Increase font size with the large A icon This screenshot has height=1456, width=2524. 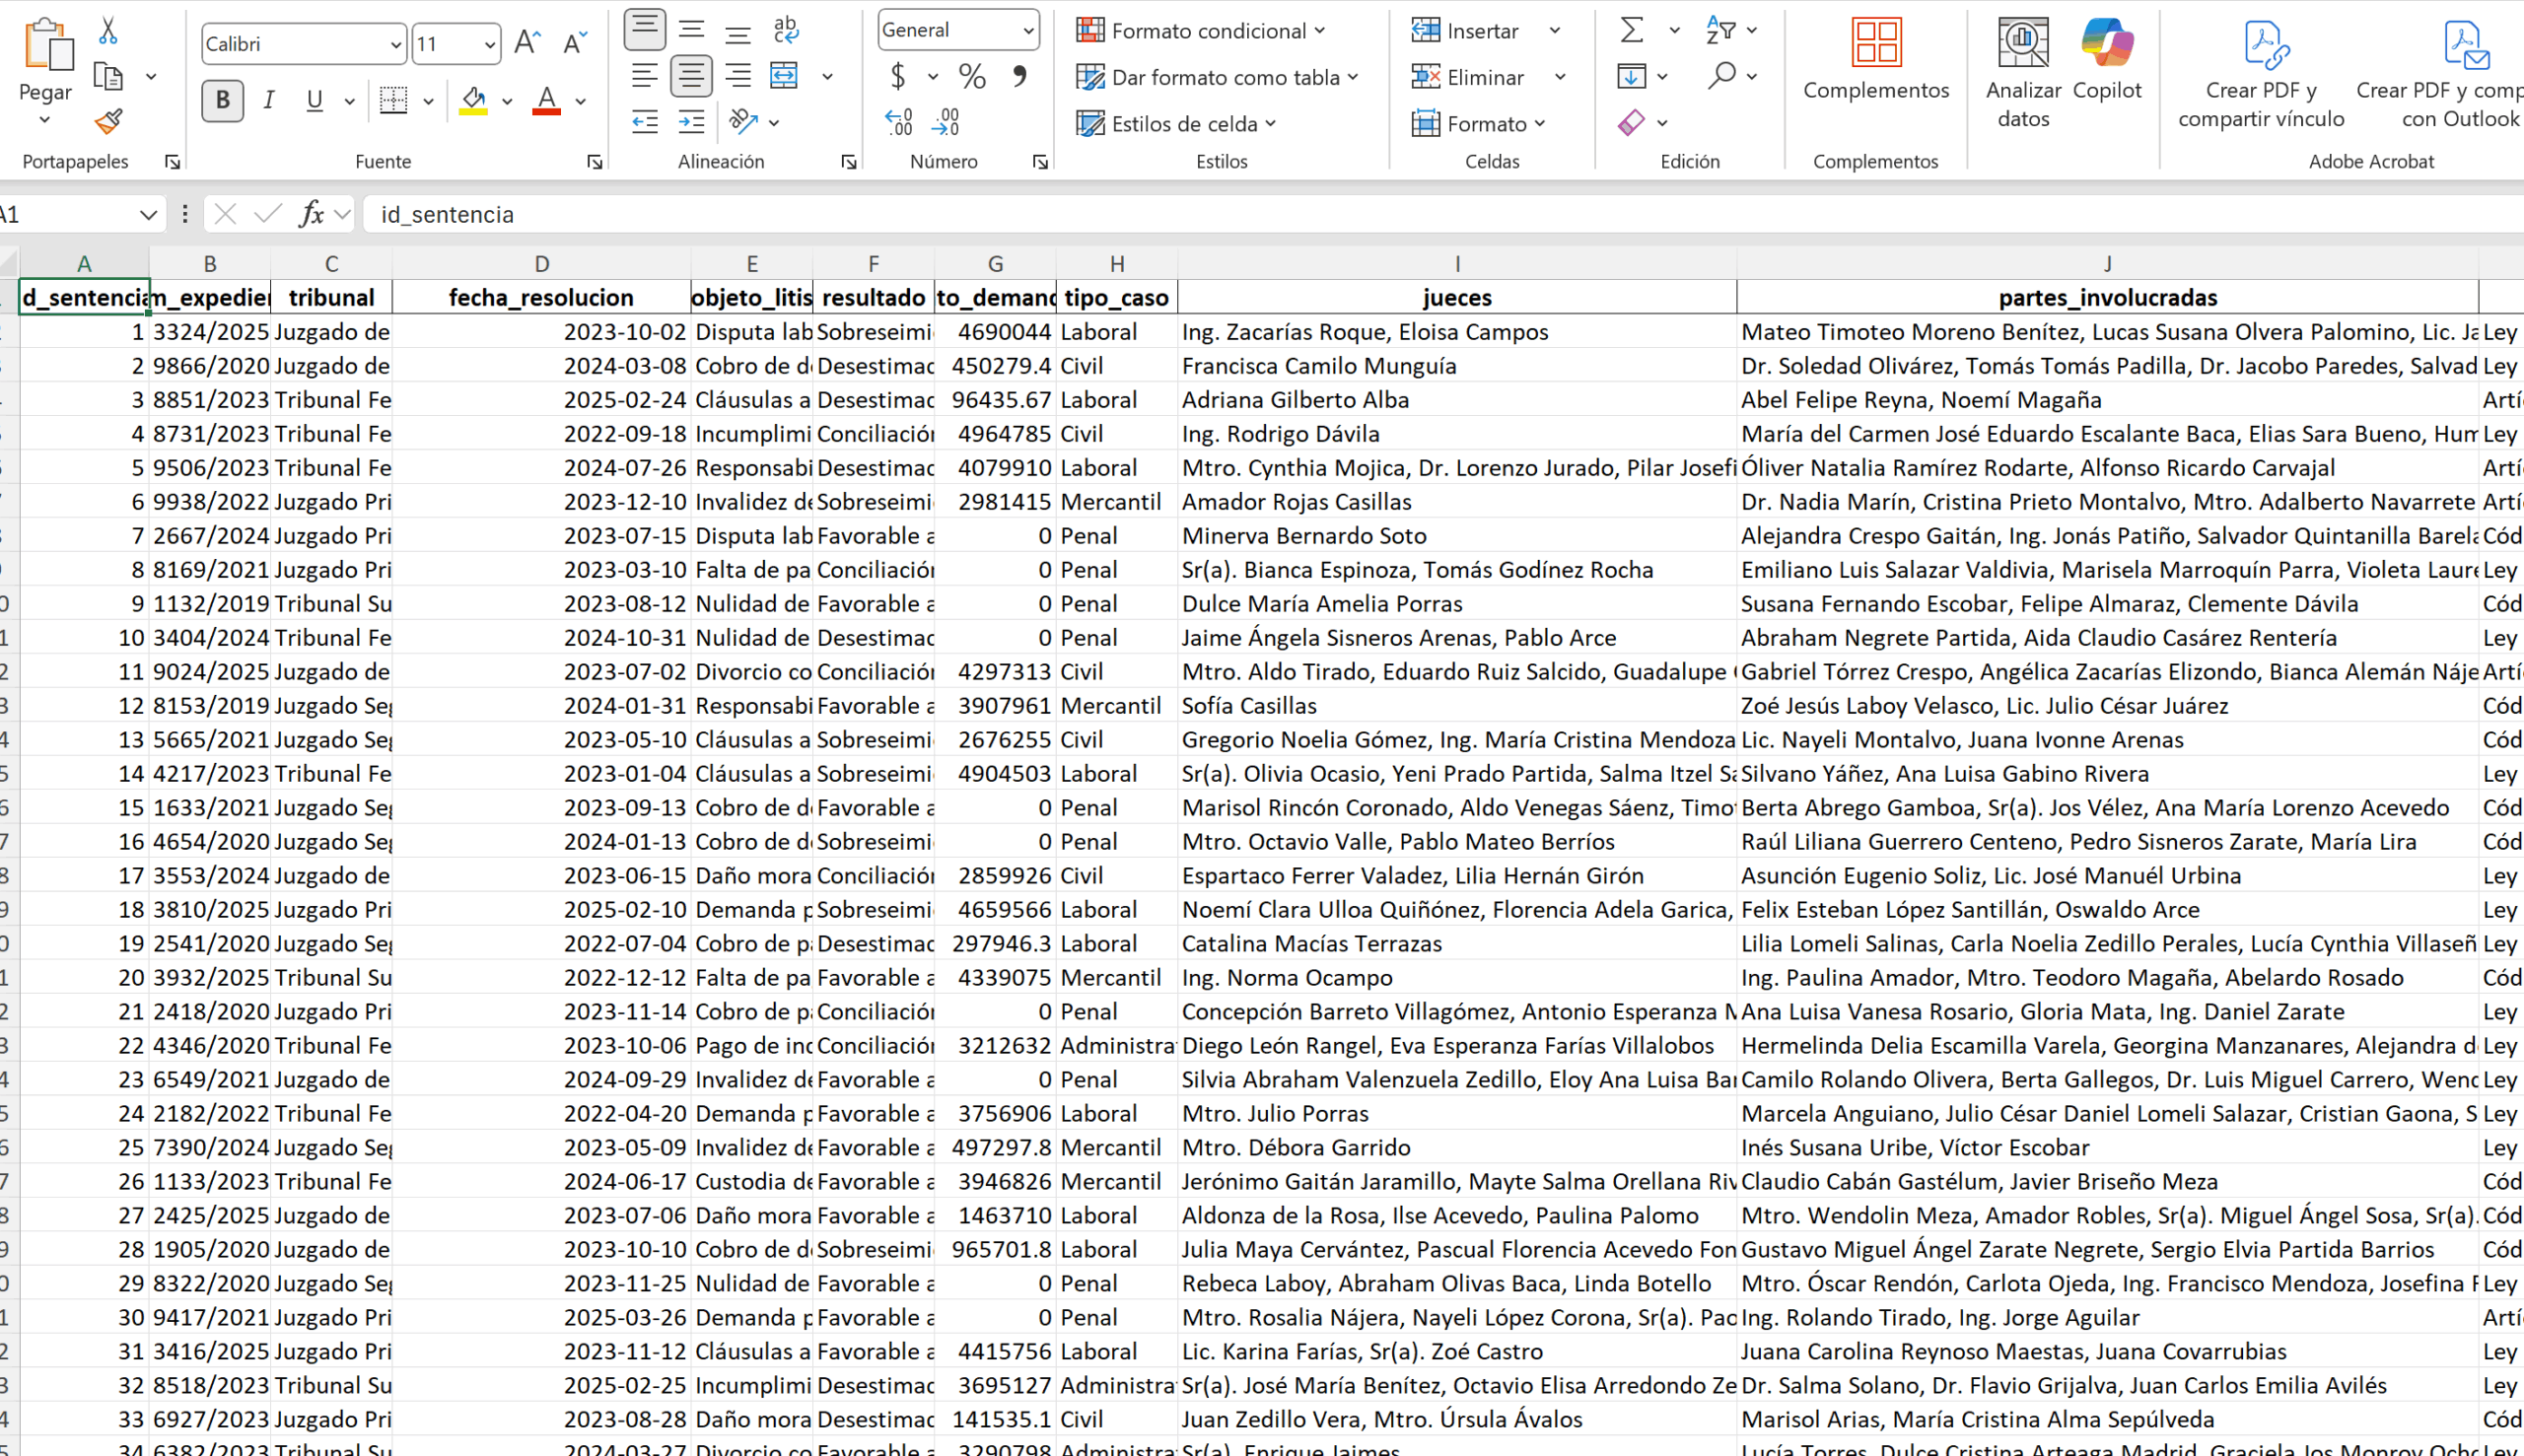527,43
